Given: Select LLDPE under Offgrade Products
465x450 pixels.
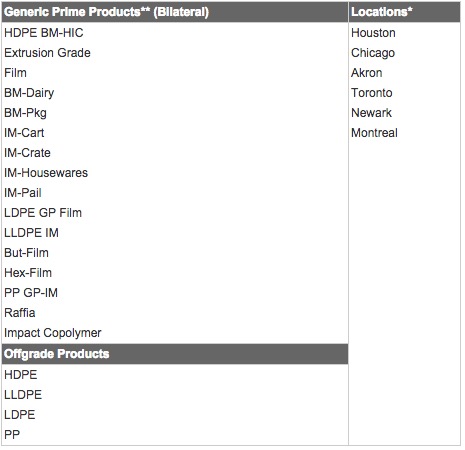Looking at the screenshot, I should tap(23, 395).
